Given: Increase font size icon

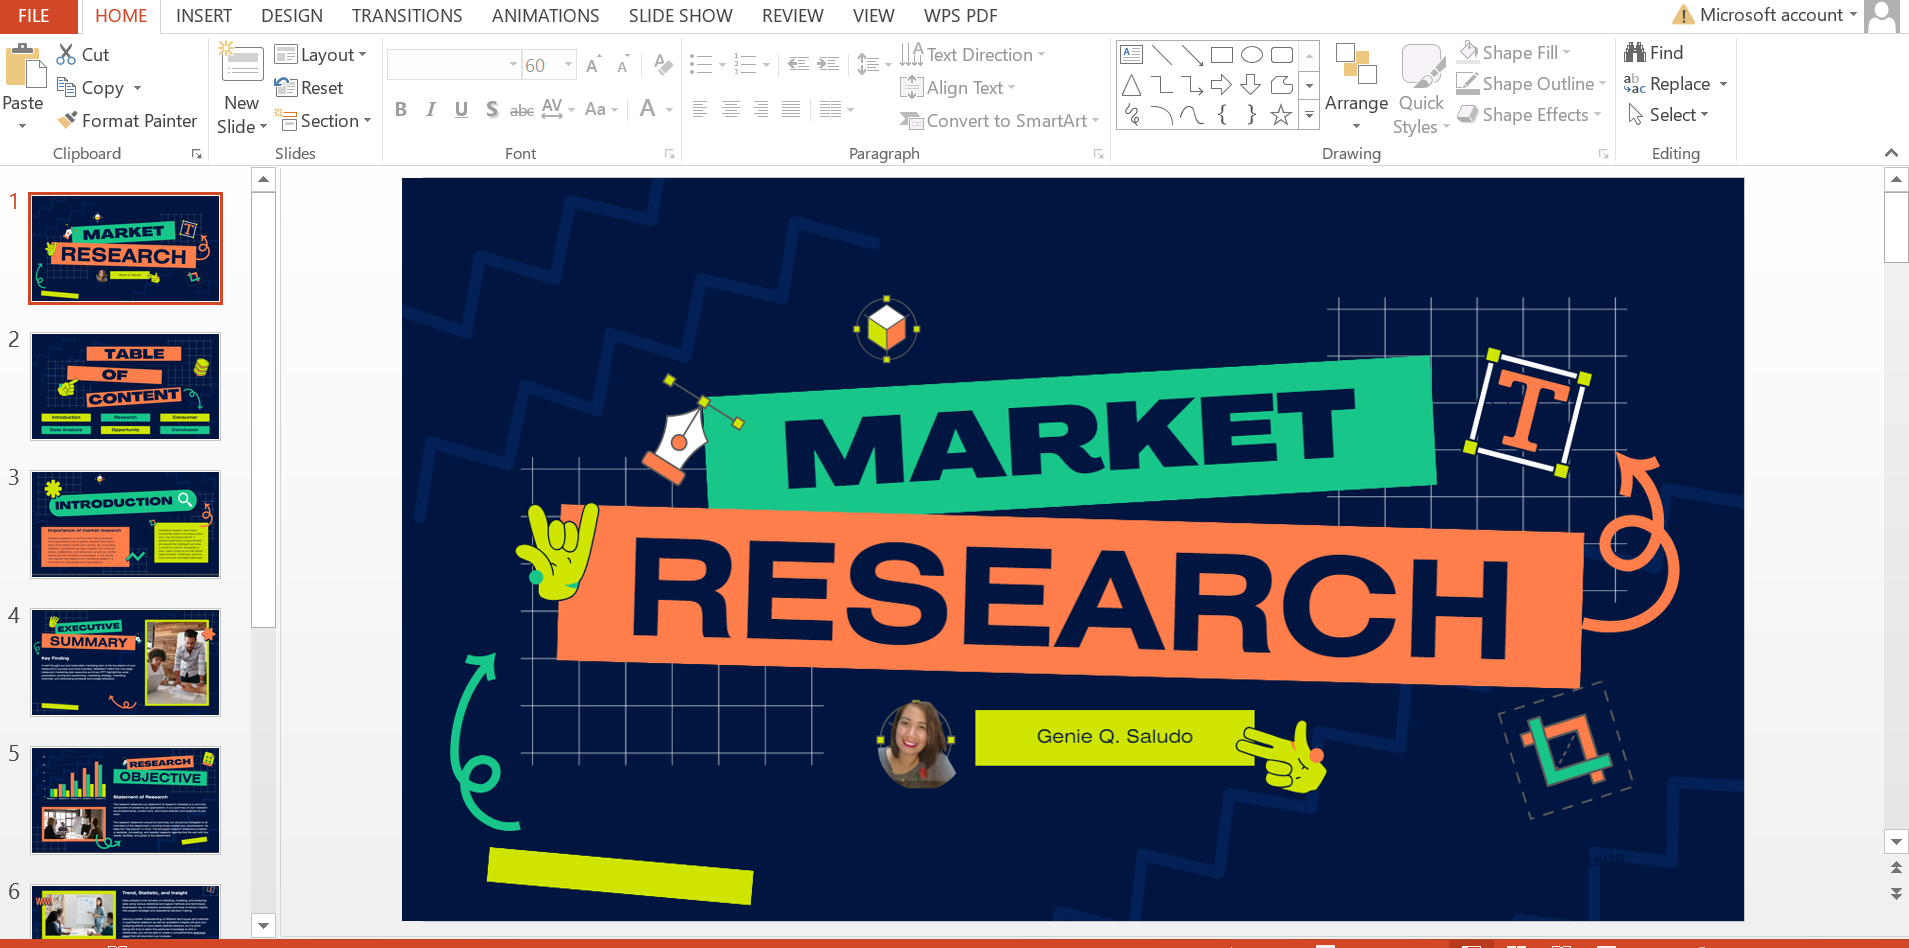Looking at the screenshot, I should click(x=593, y=65).
